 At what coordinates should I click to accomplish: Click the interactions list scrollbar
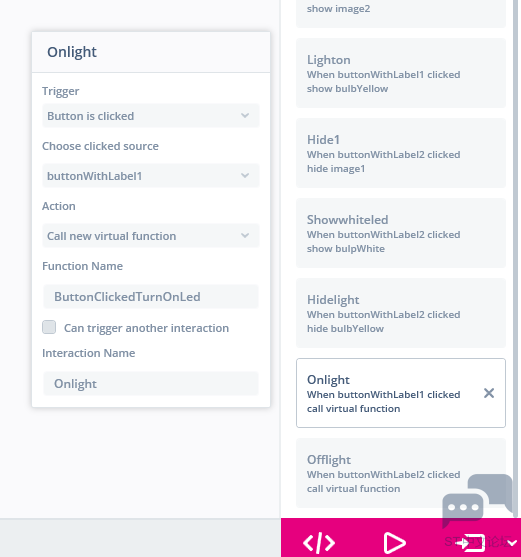coord(515,249)
